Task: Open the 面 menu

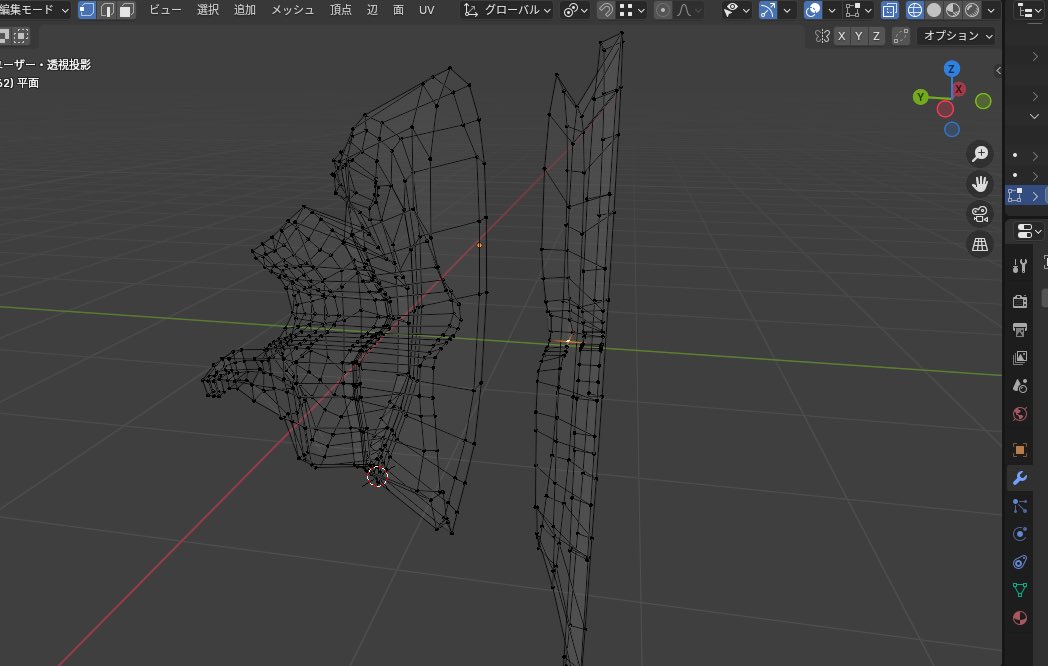Action: point(398,10)
